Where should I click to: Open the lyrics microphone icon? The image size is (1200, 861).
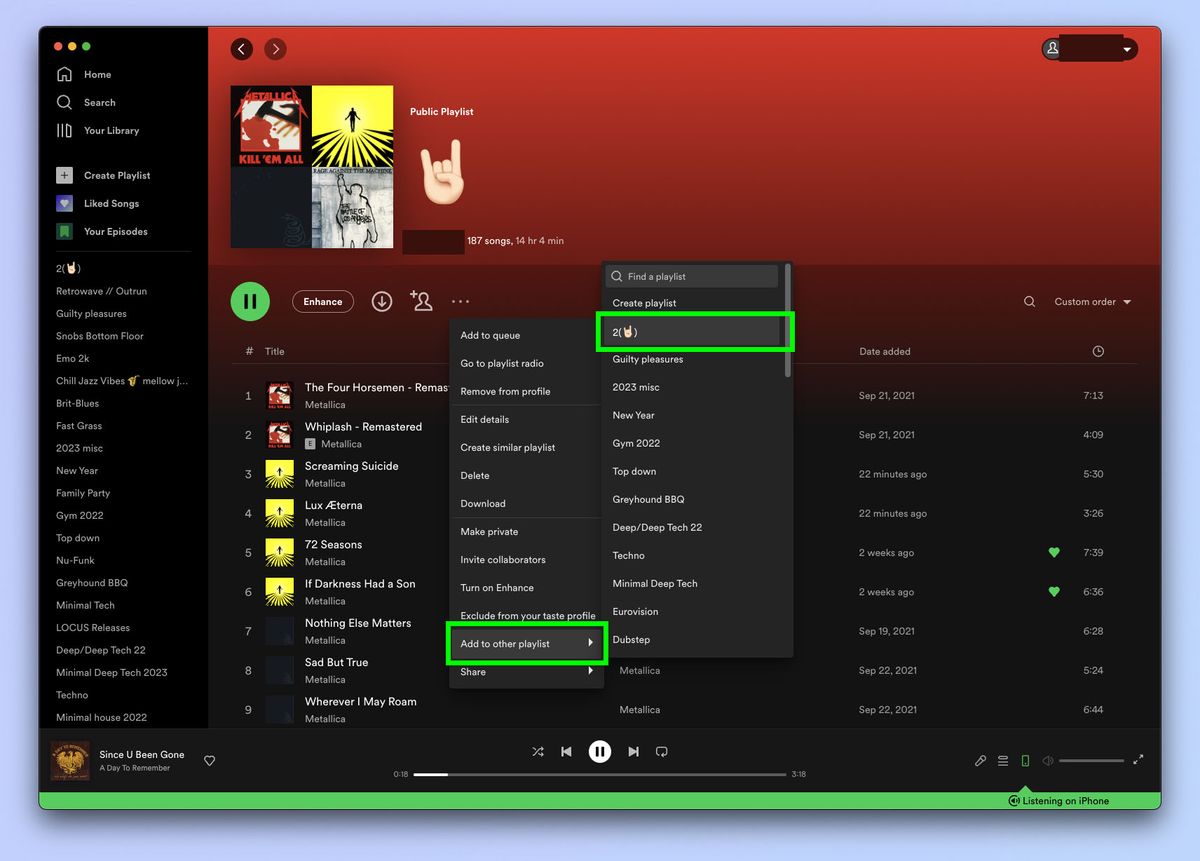tap(980, 761)
